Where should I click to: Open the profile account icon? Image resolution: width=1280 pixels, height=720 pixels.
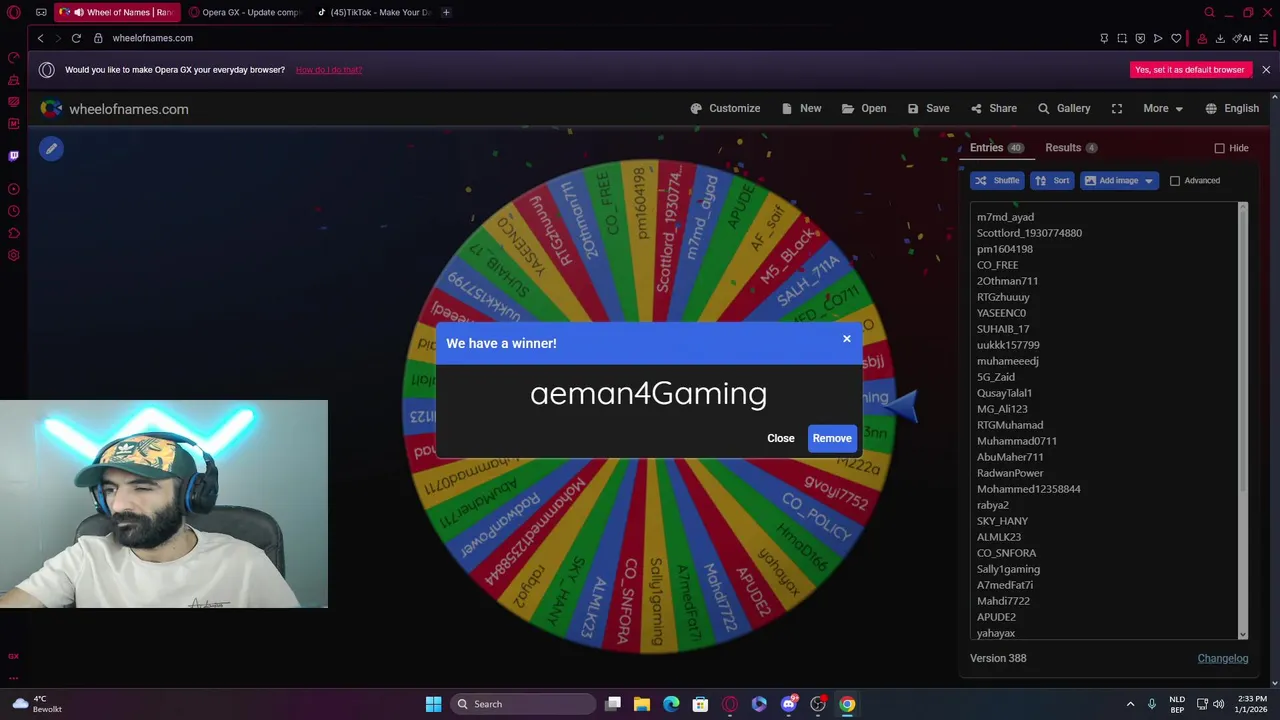point(1202,38)
